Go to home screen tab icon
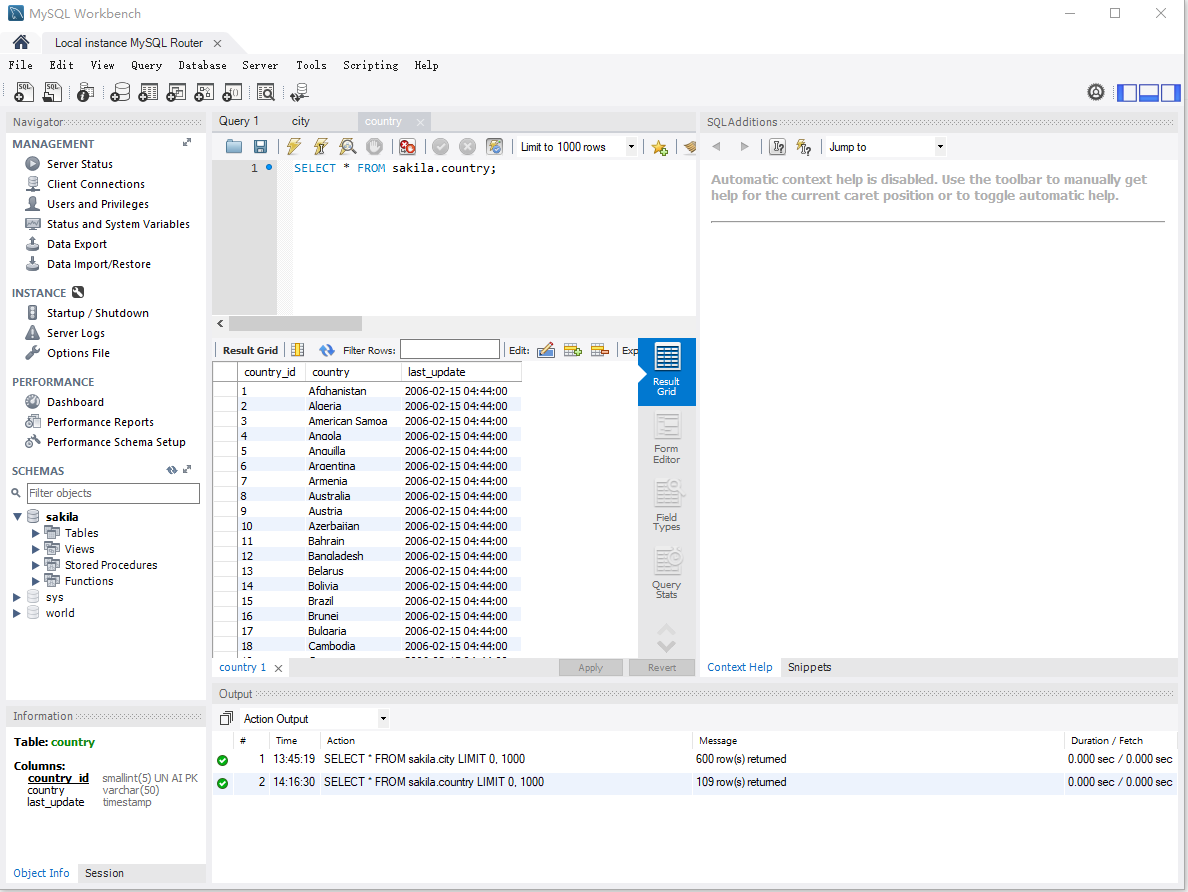Screen dimensions: 1188x892 tap(21, 42)
